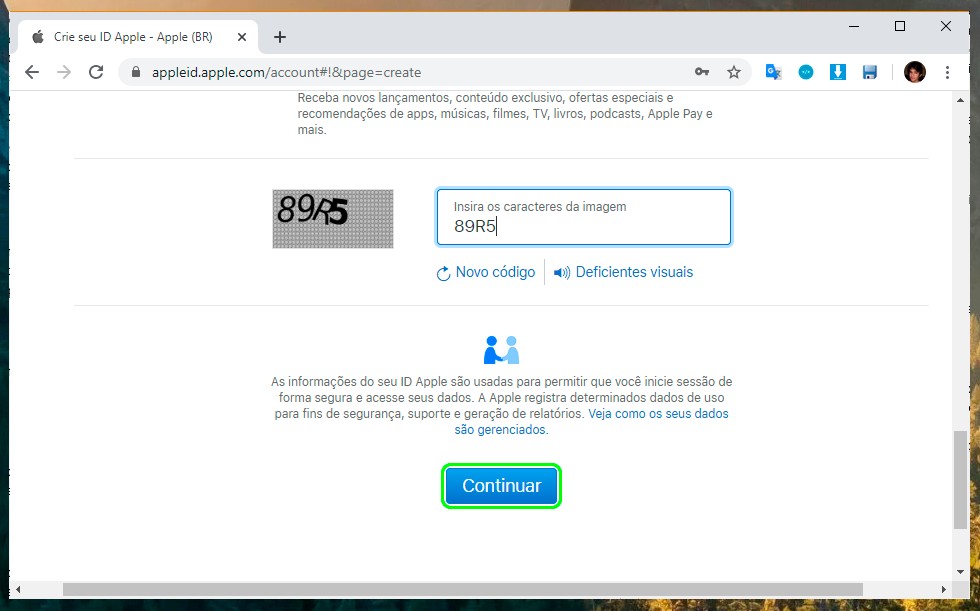Screen dimensions: 980x611
Task: Bookmark this page with the star icon
Action: pyautogui.click(x=734, y=72)
